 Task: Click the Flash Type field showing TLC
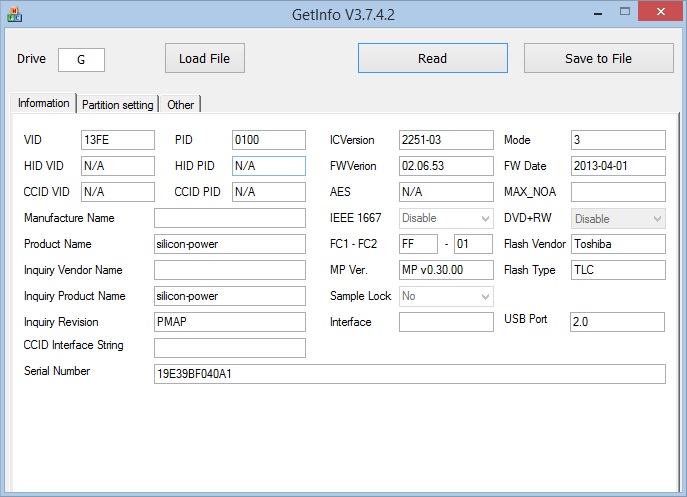click(618, 270)
